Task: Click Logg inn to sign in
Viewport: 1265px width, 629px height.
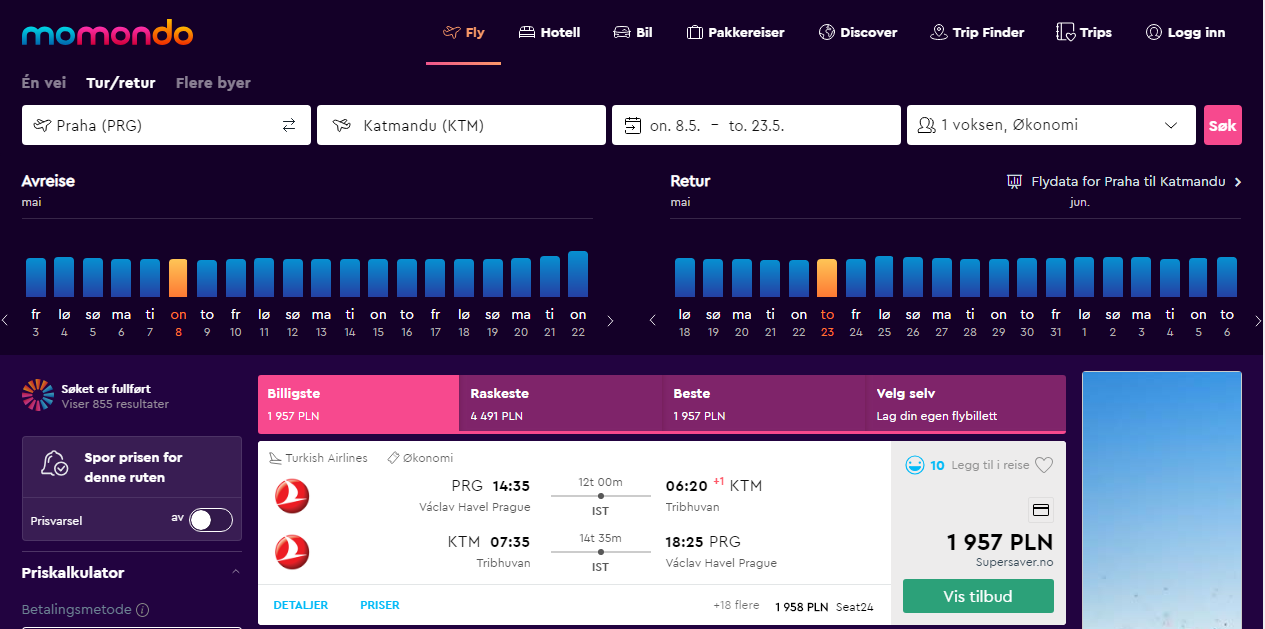Action: (x=1185, y=32)
